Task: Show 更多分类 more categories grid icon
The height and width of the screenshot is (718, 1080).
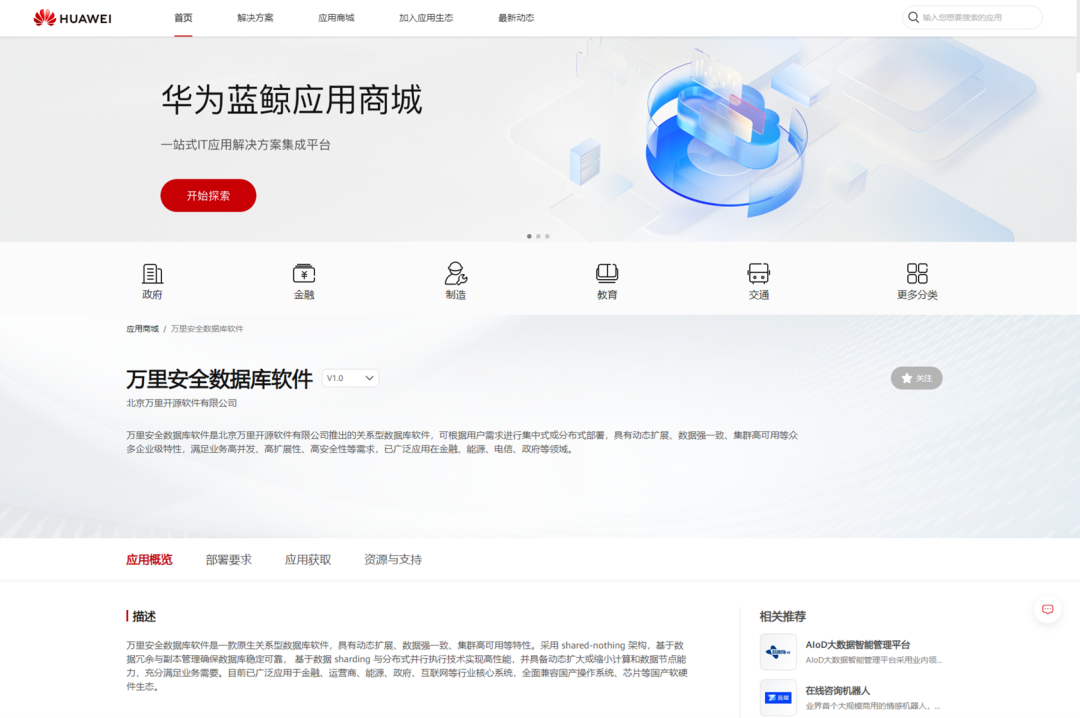Action: [x=917, y=274]
